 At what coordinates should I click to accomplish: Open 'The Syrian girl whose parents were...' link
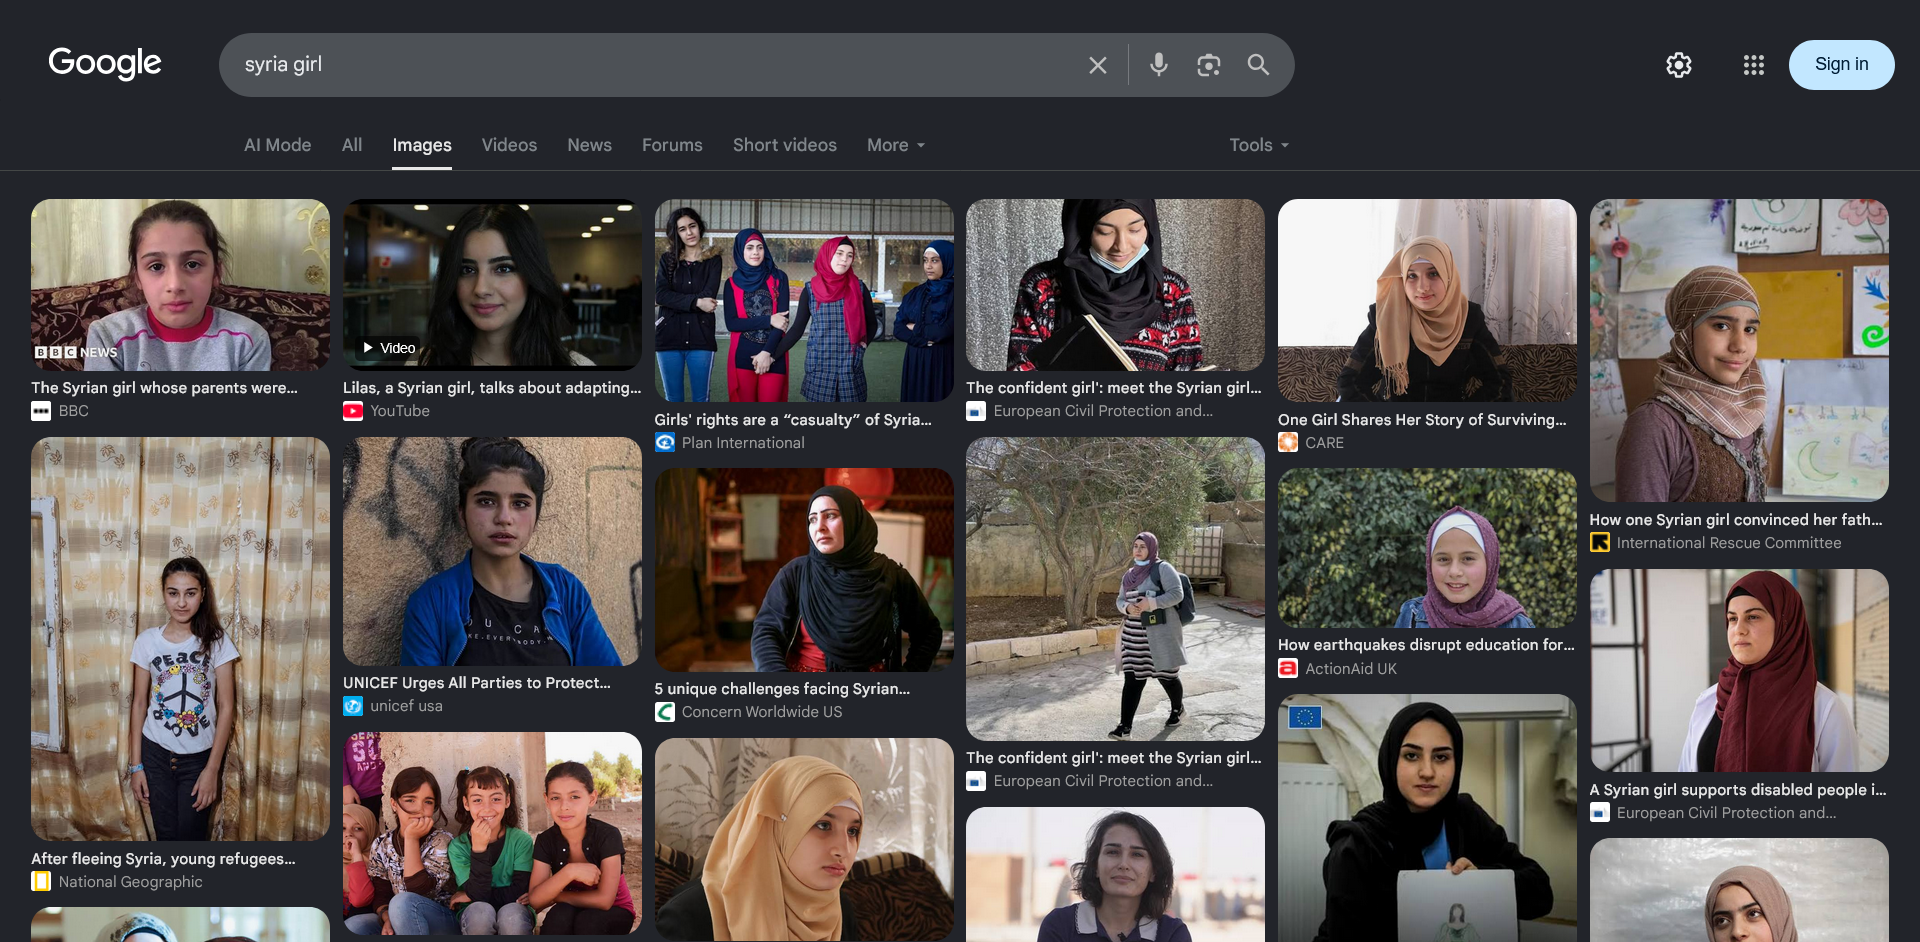(164, 388)
